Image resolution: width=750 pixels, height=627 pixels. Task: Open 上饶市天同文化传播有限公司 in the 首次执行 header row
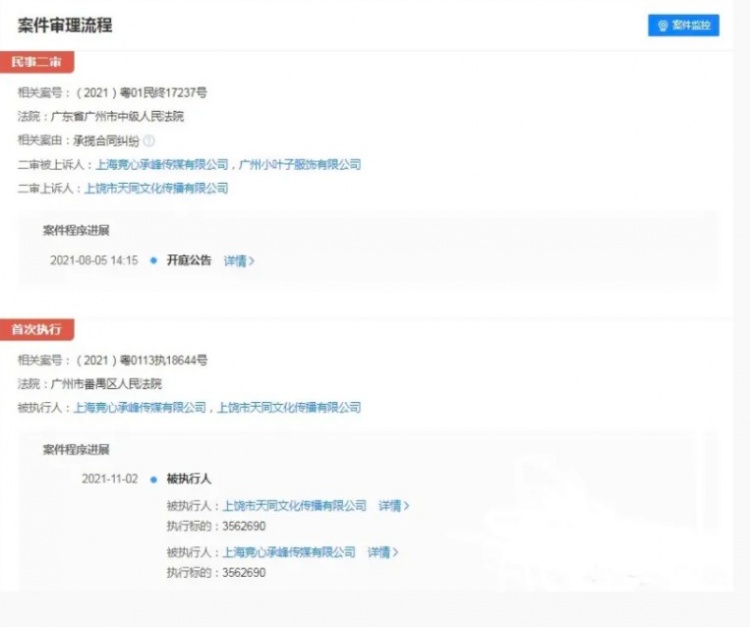[x=289, y=408]
